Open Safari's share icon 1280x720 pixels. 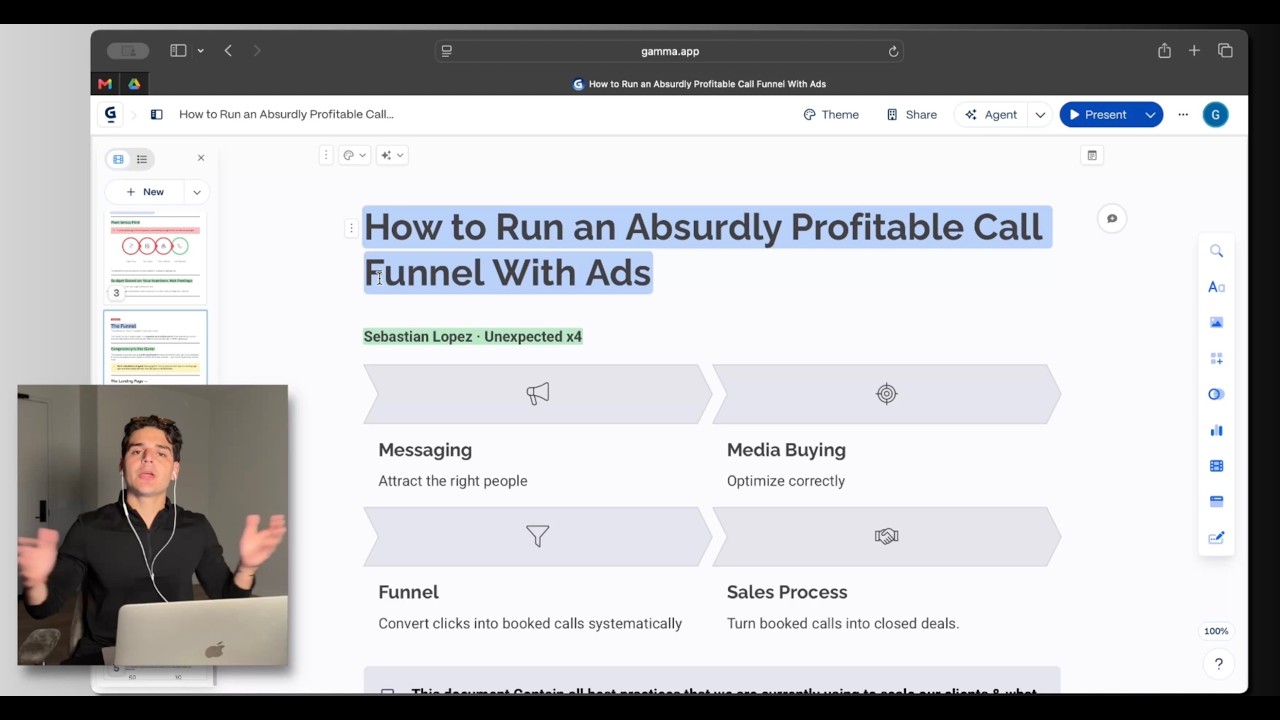pyautogui.click(x=1164, y=51)
